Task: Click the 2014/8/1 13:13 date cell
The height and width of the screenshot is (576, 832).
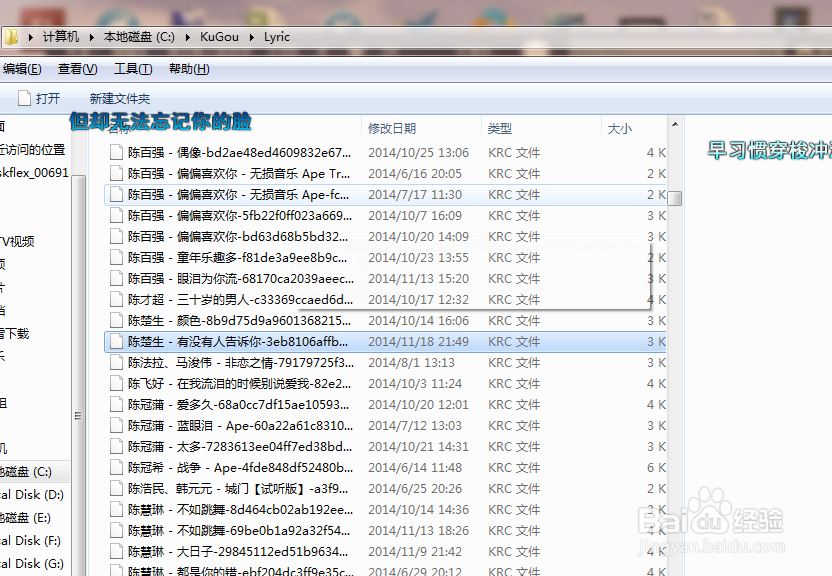Action: pyautogui.click(x=411, y=363)
